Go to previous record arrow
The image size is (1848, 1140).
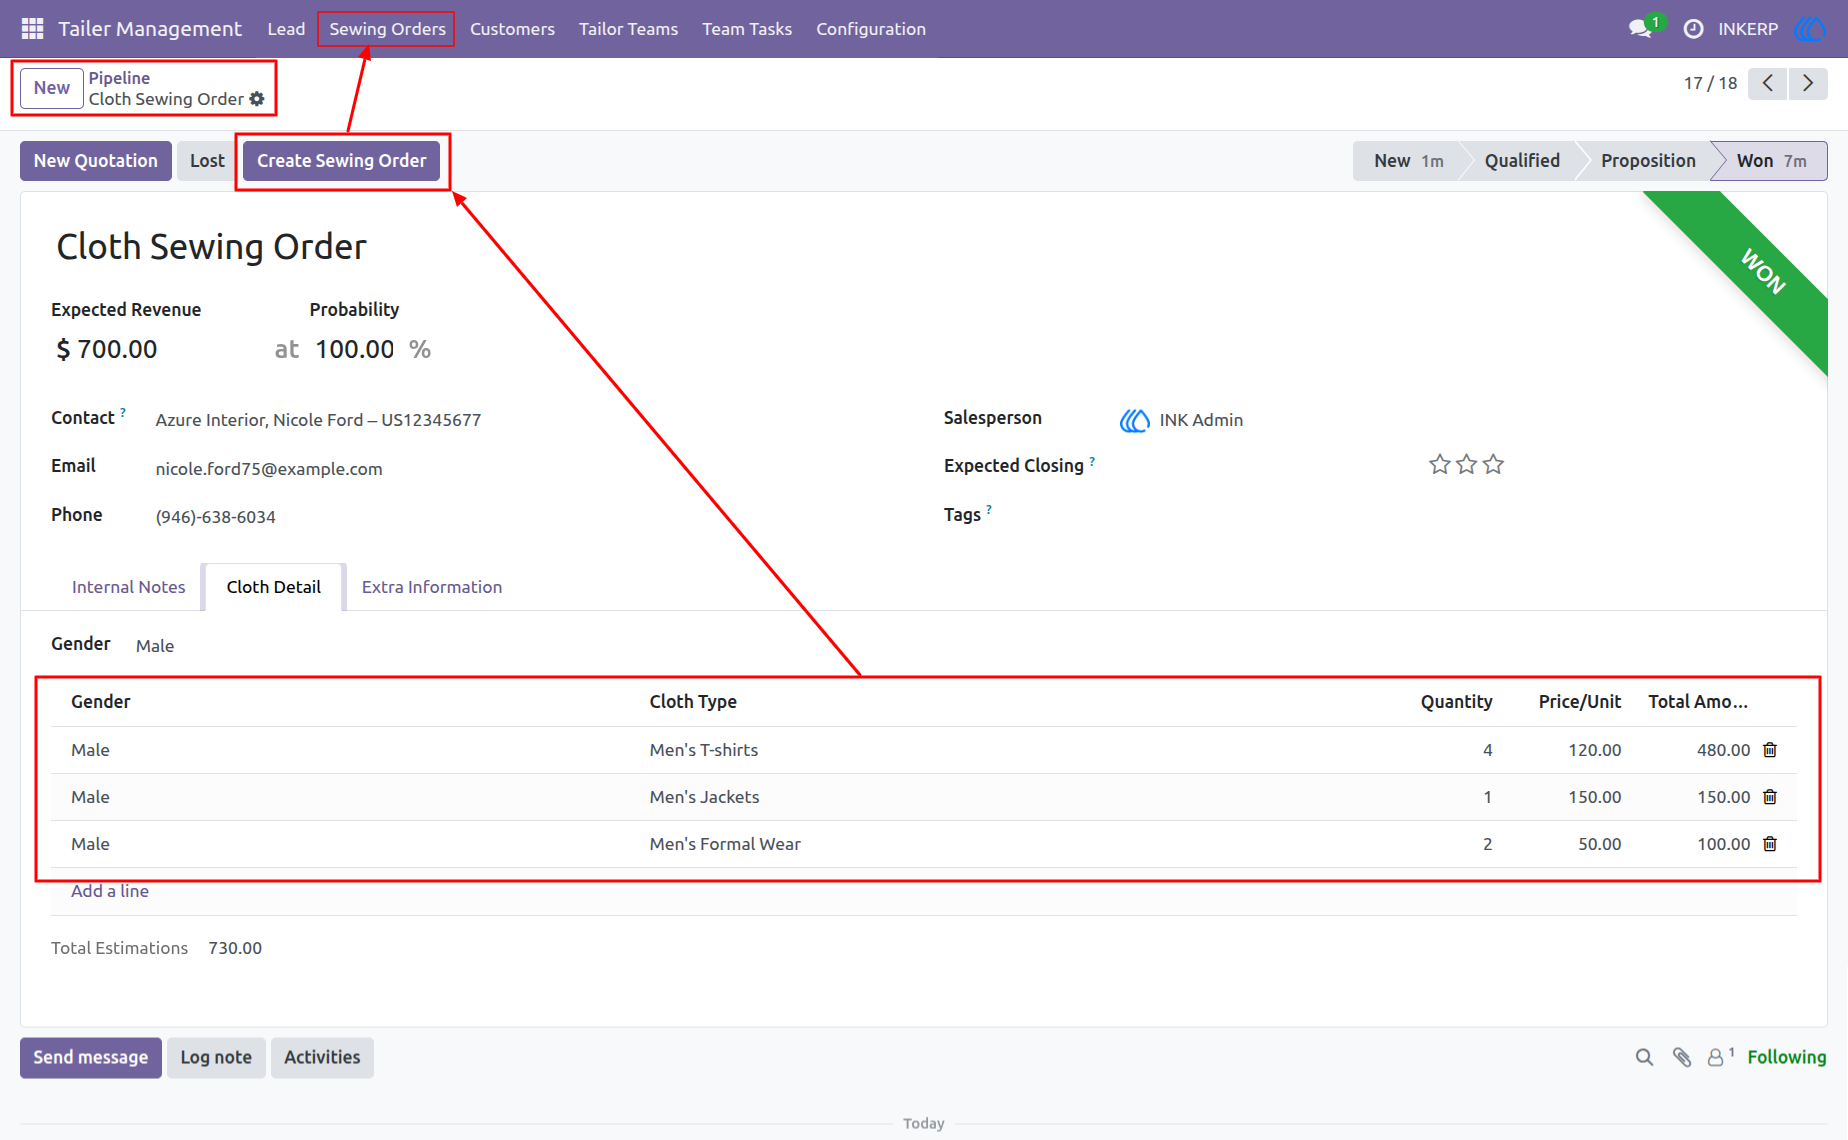click(x=1768, y=83)
